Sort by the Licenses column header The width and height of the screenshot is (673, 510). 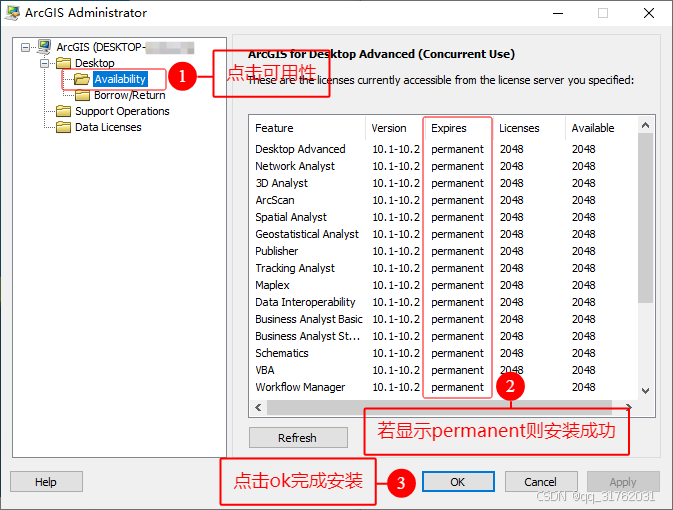coord(529,128)
